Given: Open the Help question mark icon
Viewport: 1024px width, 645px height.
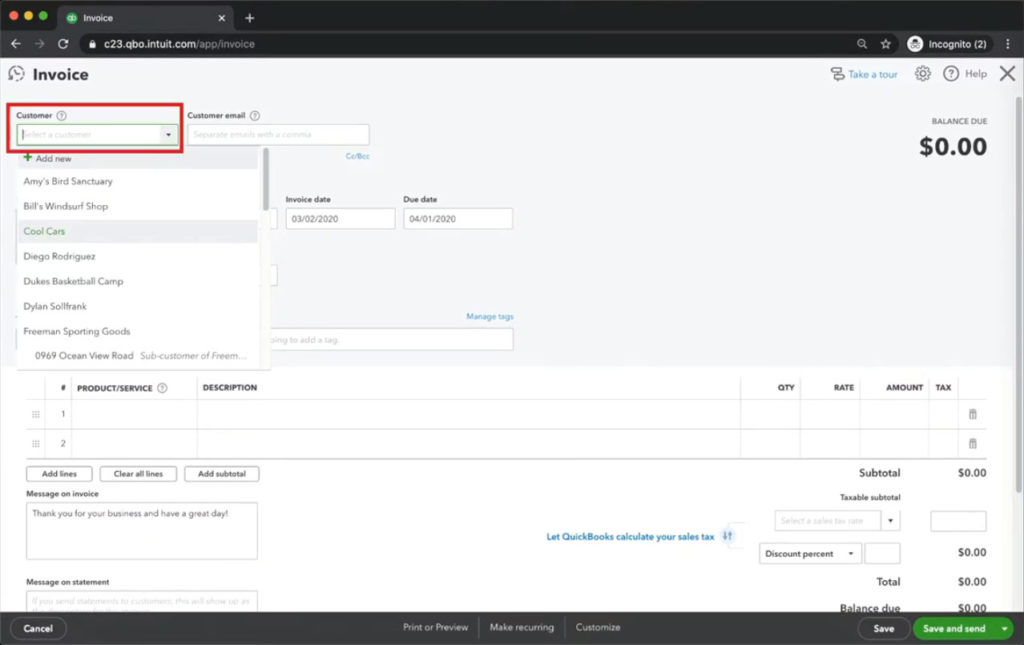Looking at the screenshot, I should [x=951, y=74].
